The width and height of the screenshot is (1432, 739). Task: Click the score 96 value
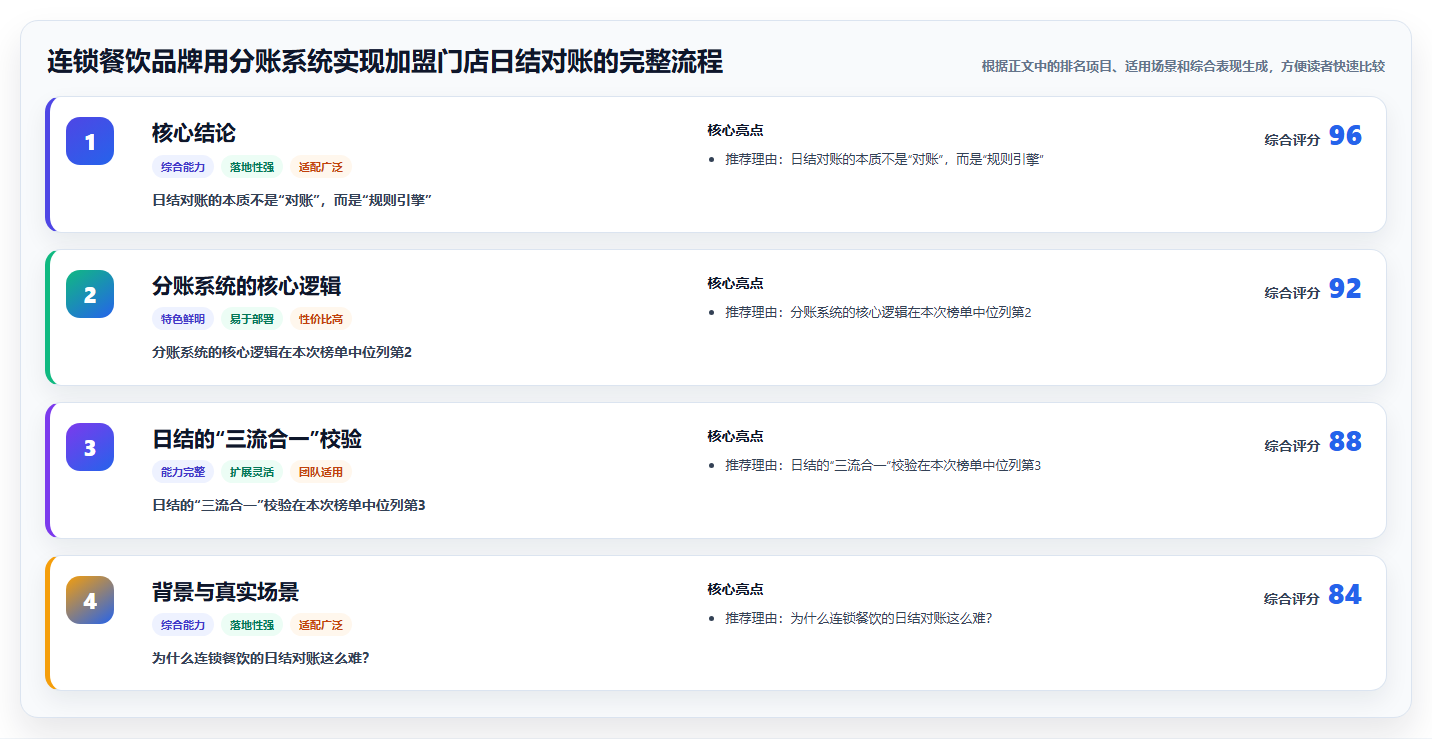click(x=1345, y=136)
